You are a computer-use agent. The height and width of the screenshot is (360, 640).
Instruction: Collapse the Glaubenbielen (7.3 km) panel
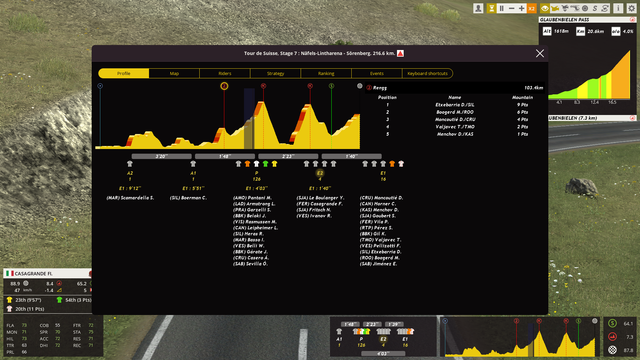(632, 118)
